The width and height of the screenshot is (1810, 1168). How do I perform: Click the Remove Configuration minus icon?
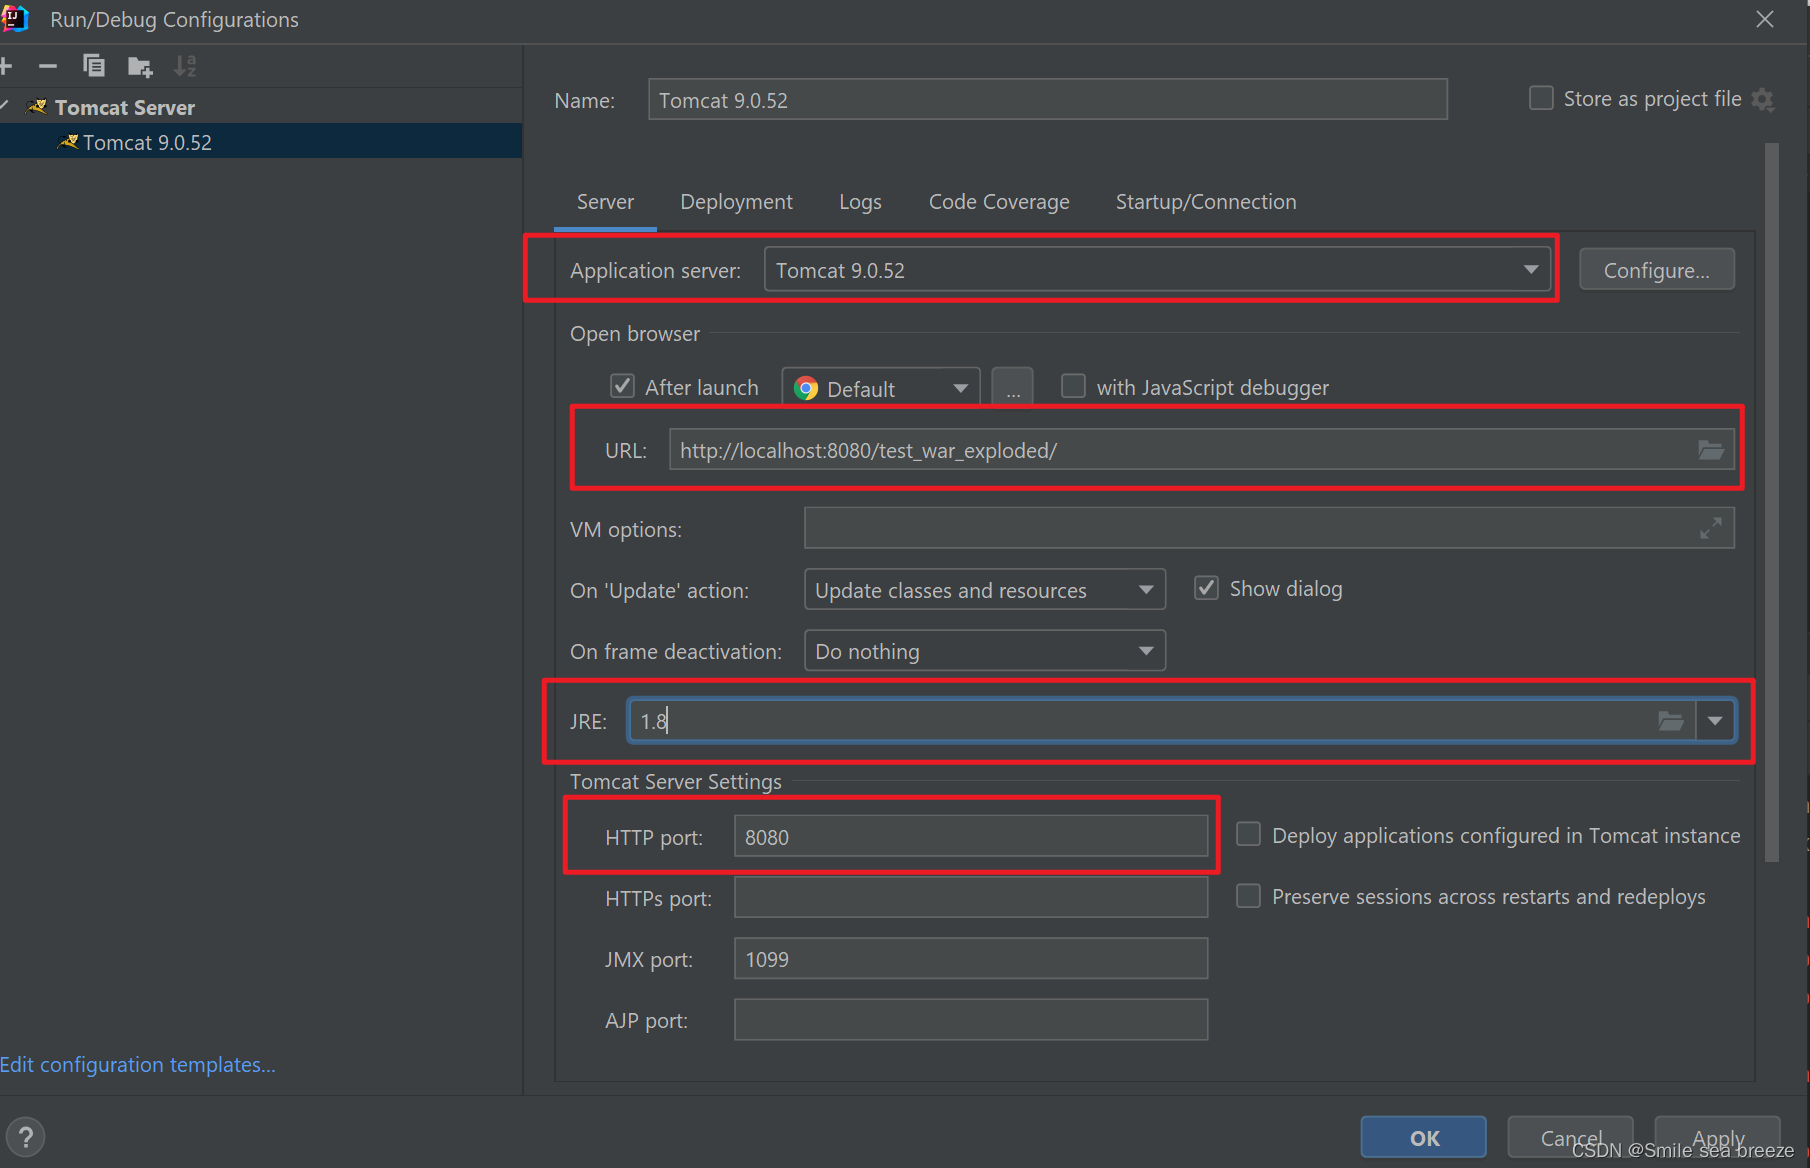pos(48,66)
